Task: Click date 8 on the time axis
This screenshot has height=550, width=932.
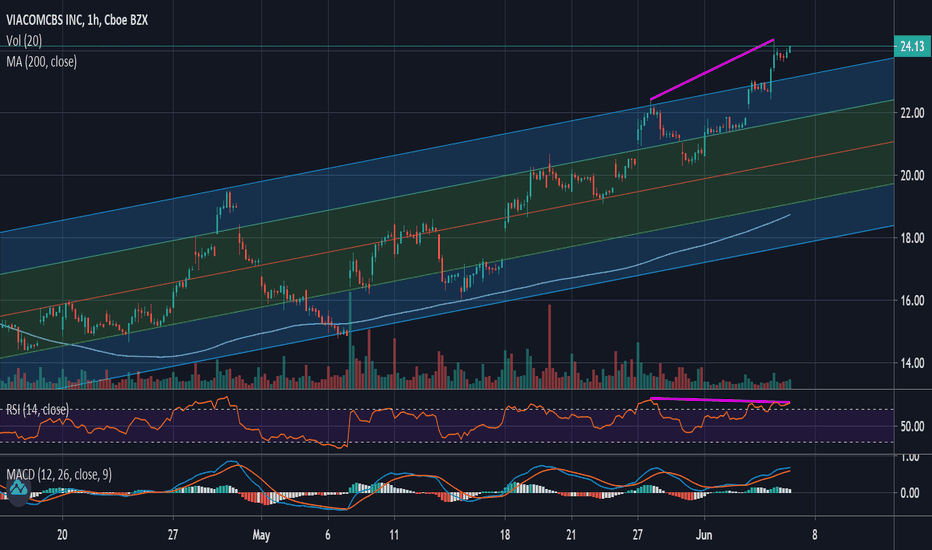Action: point(814,535)
